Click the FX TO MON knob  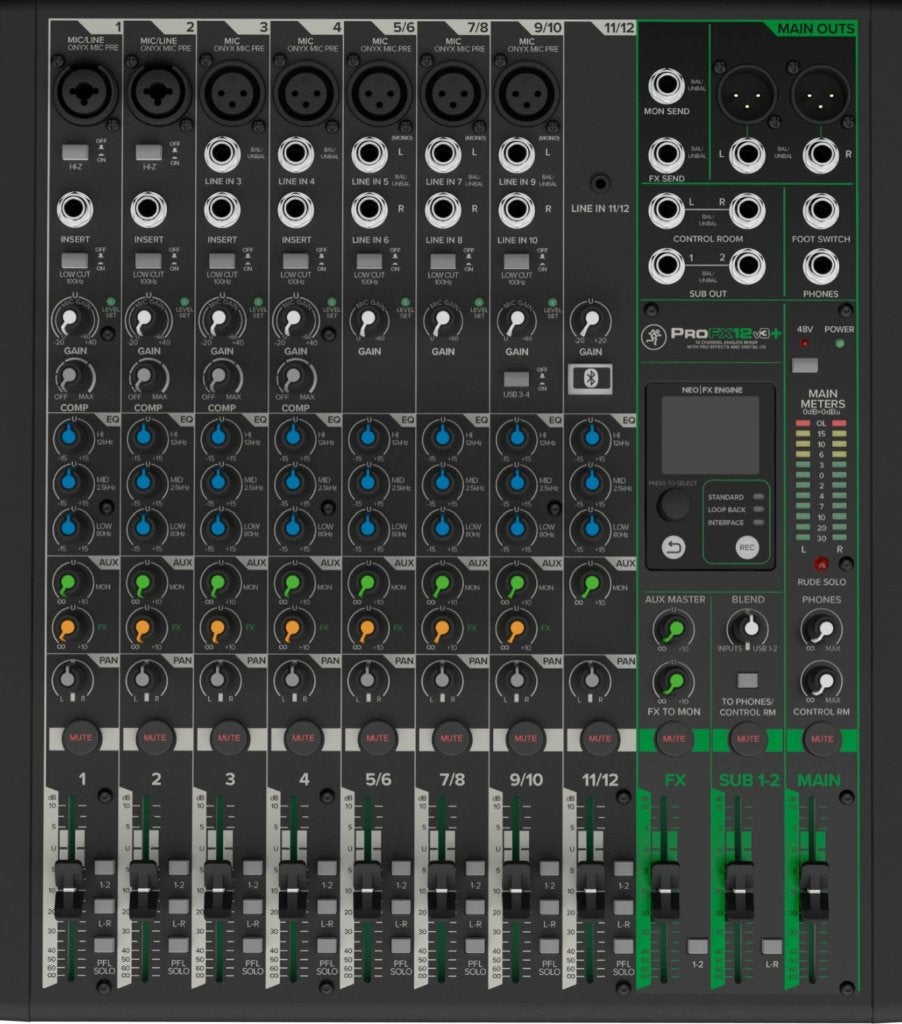pyautogui.click(x=673, y=682)
